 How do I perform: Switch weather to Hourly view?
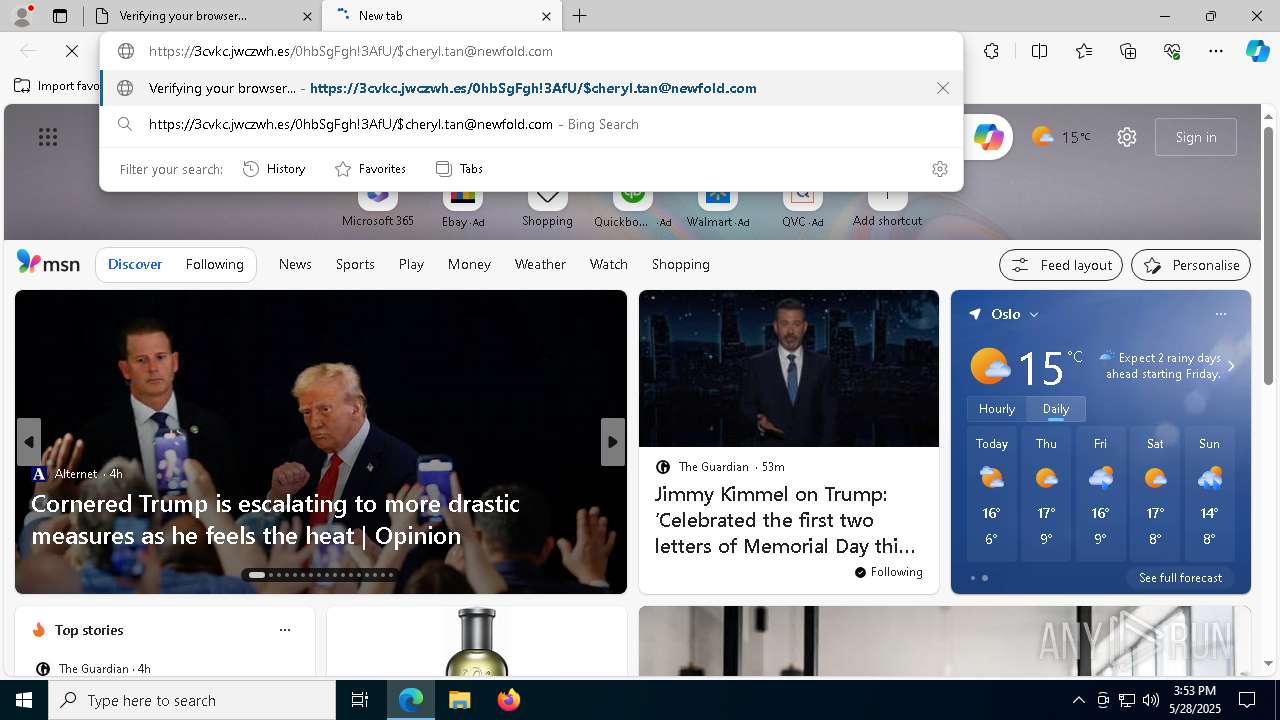click(997, 409)
